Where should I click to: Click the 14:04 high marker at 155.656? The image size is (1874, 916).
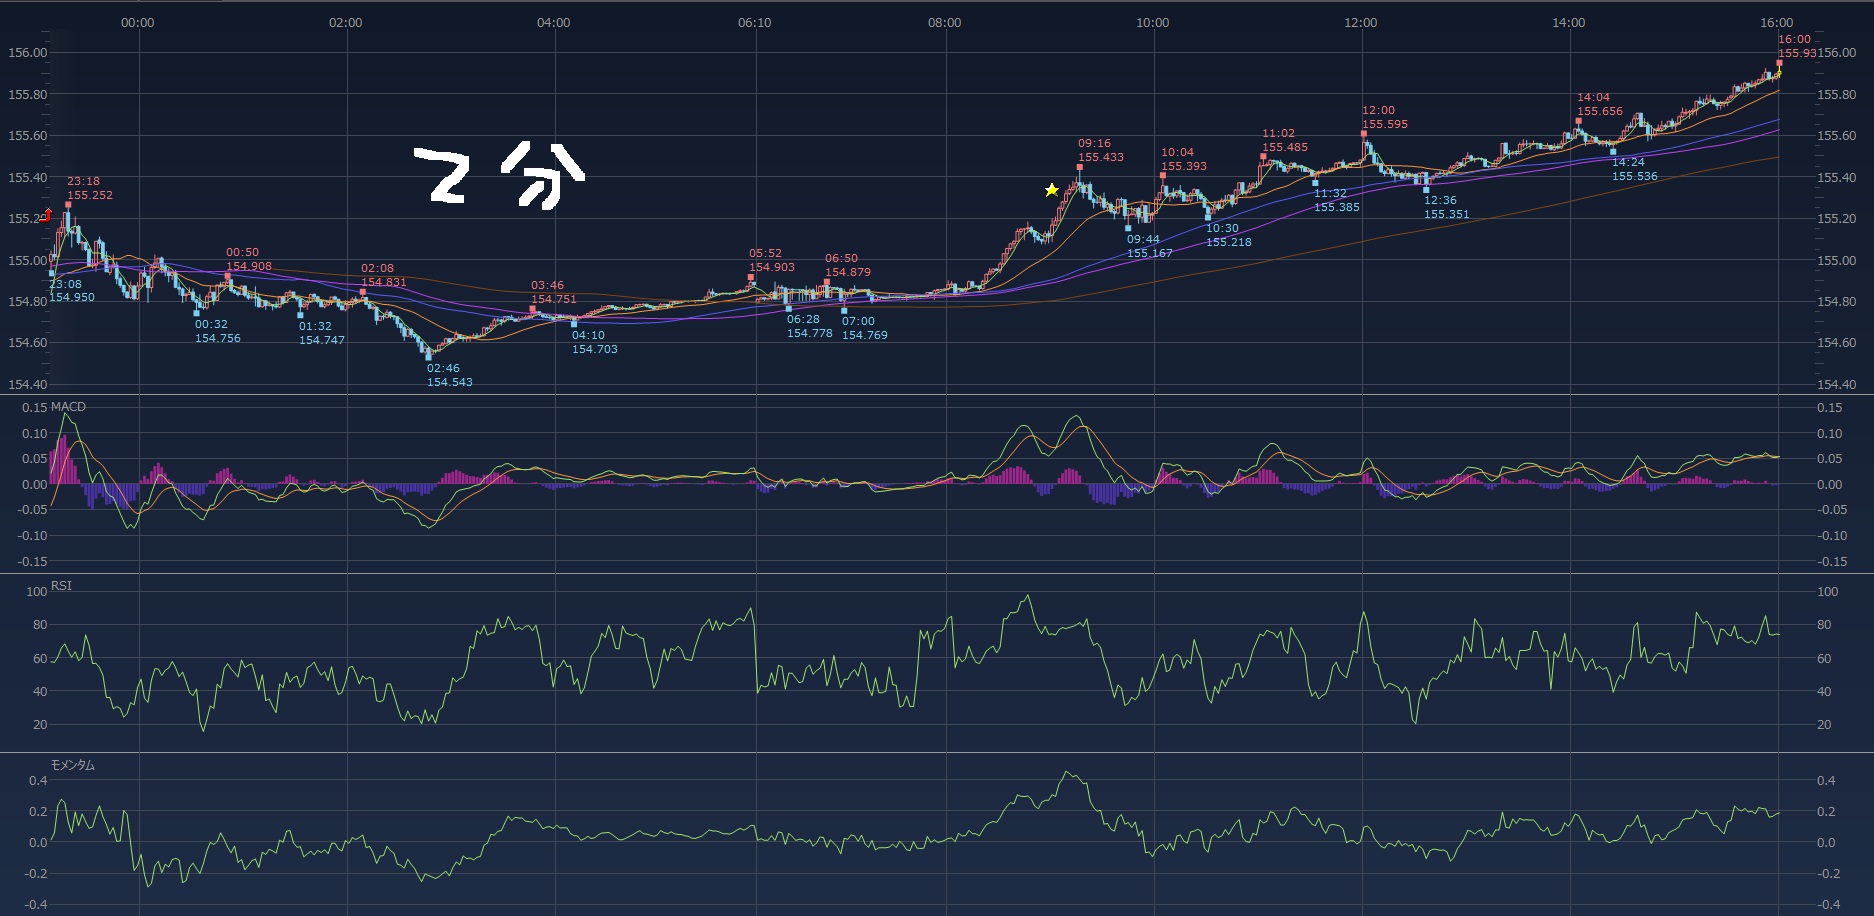[1579, 121]
